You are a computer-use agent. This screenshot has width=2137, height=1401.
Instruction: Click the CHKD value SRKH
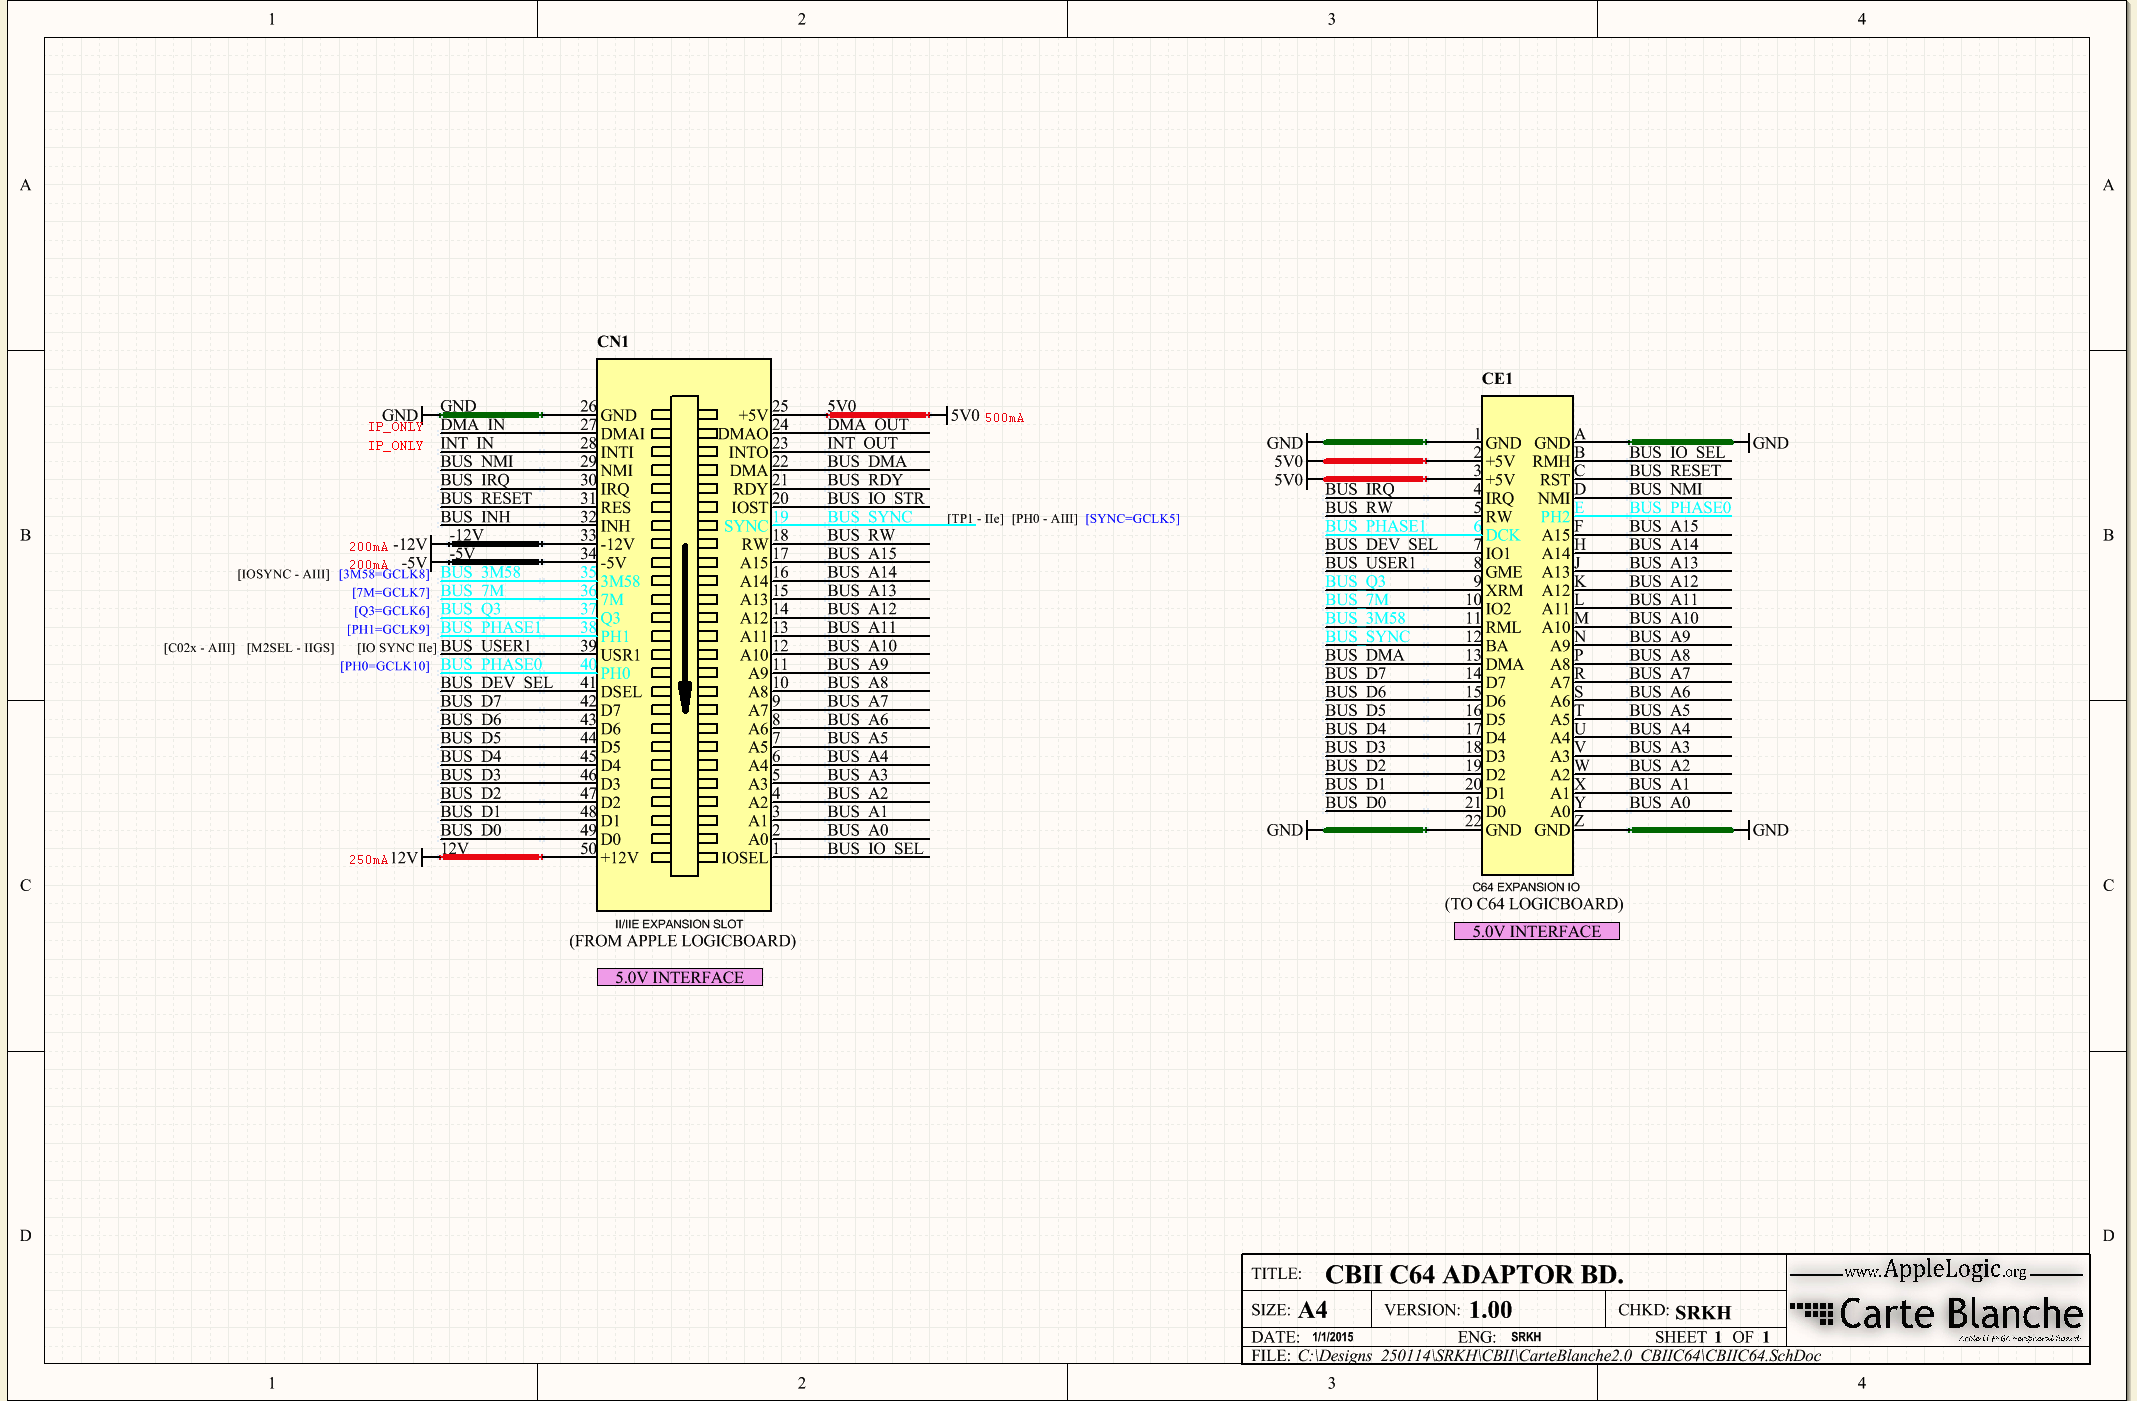(x=1703, y=1312)
